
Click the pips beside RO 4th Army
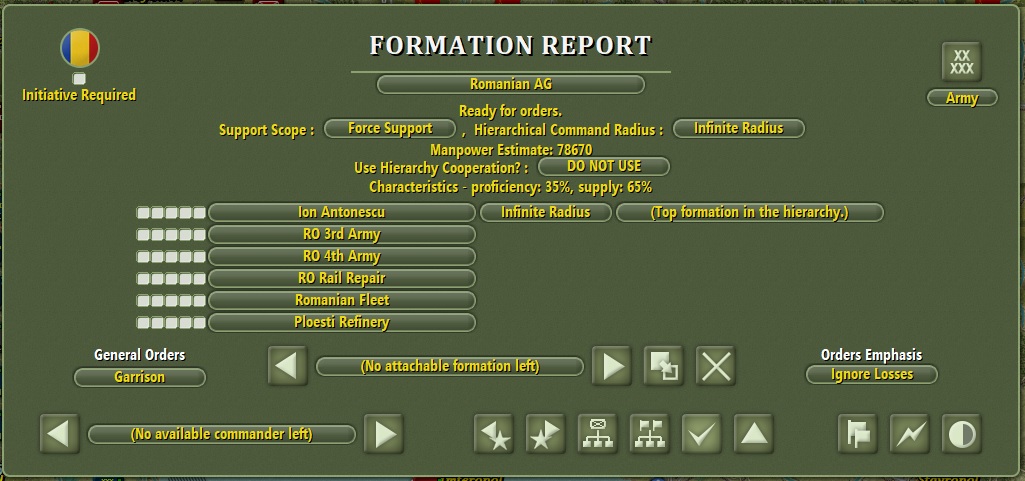point(171,256)
